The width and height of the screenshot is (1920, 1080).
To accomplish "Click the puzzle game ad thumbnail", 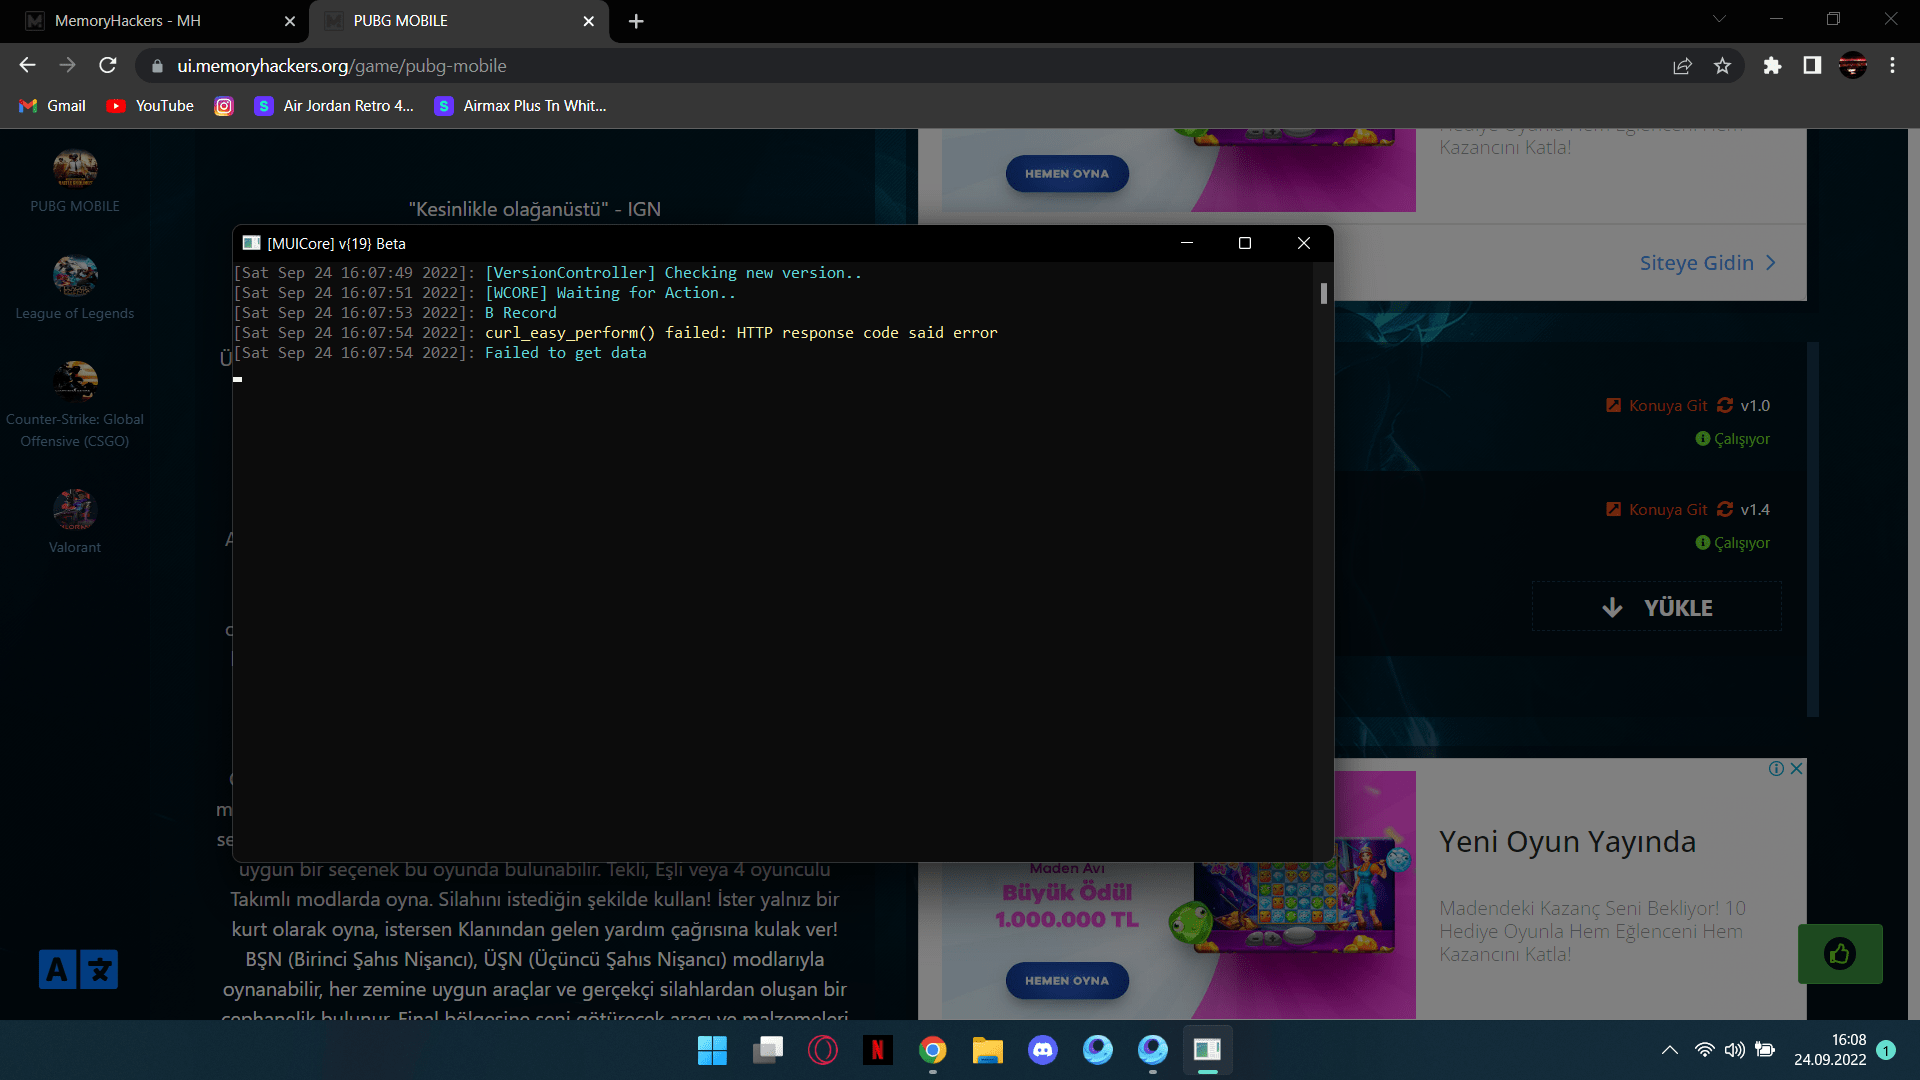I will coord(1293,894).
